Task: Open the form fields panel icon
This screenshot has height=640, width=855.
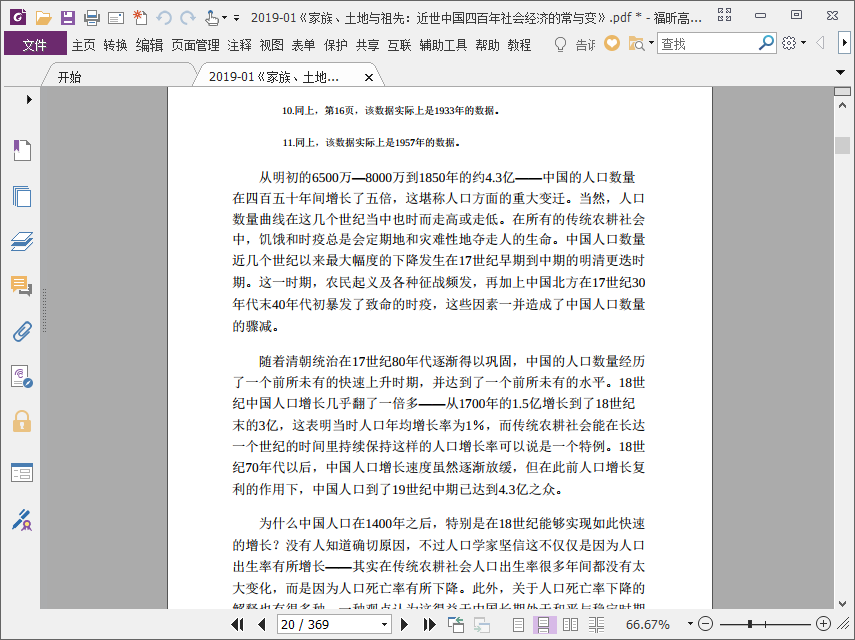Action: click(22, 472)
